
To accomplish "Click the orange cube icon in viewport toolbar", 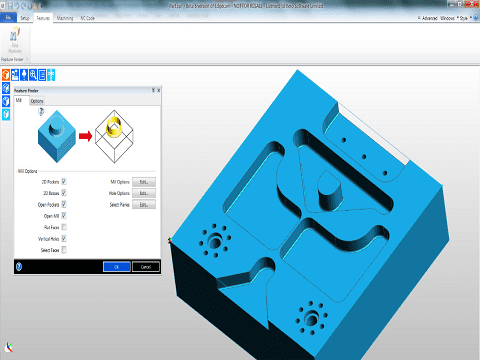I will (6, 75).
